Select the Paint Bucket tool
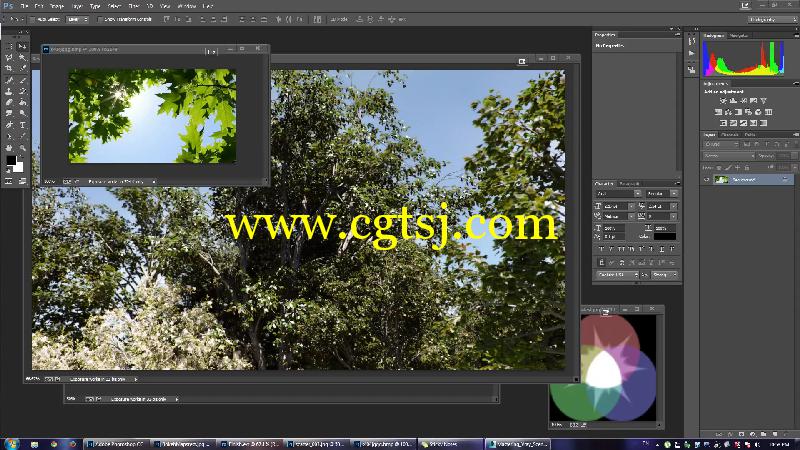Screen dimensions: 800x450 click(x=22, y=103)
